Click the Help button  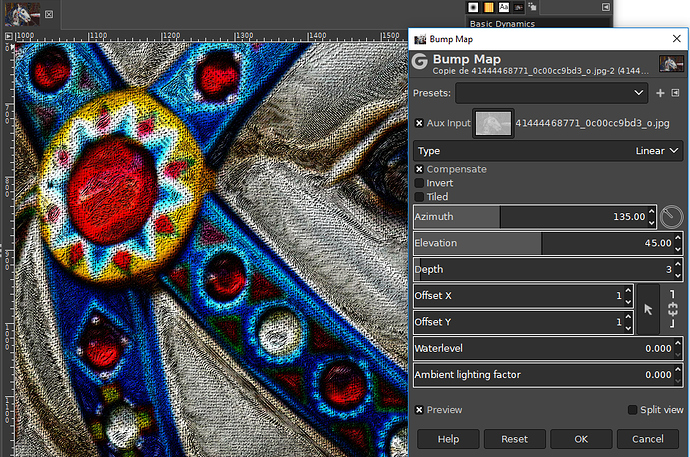coord(448,439)
